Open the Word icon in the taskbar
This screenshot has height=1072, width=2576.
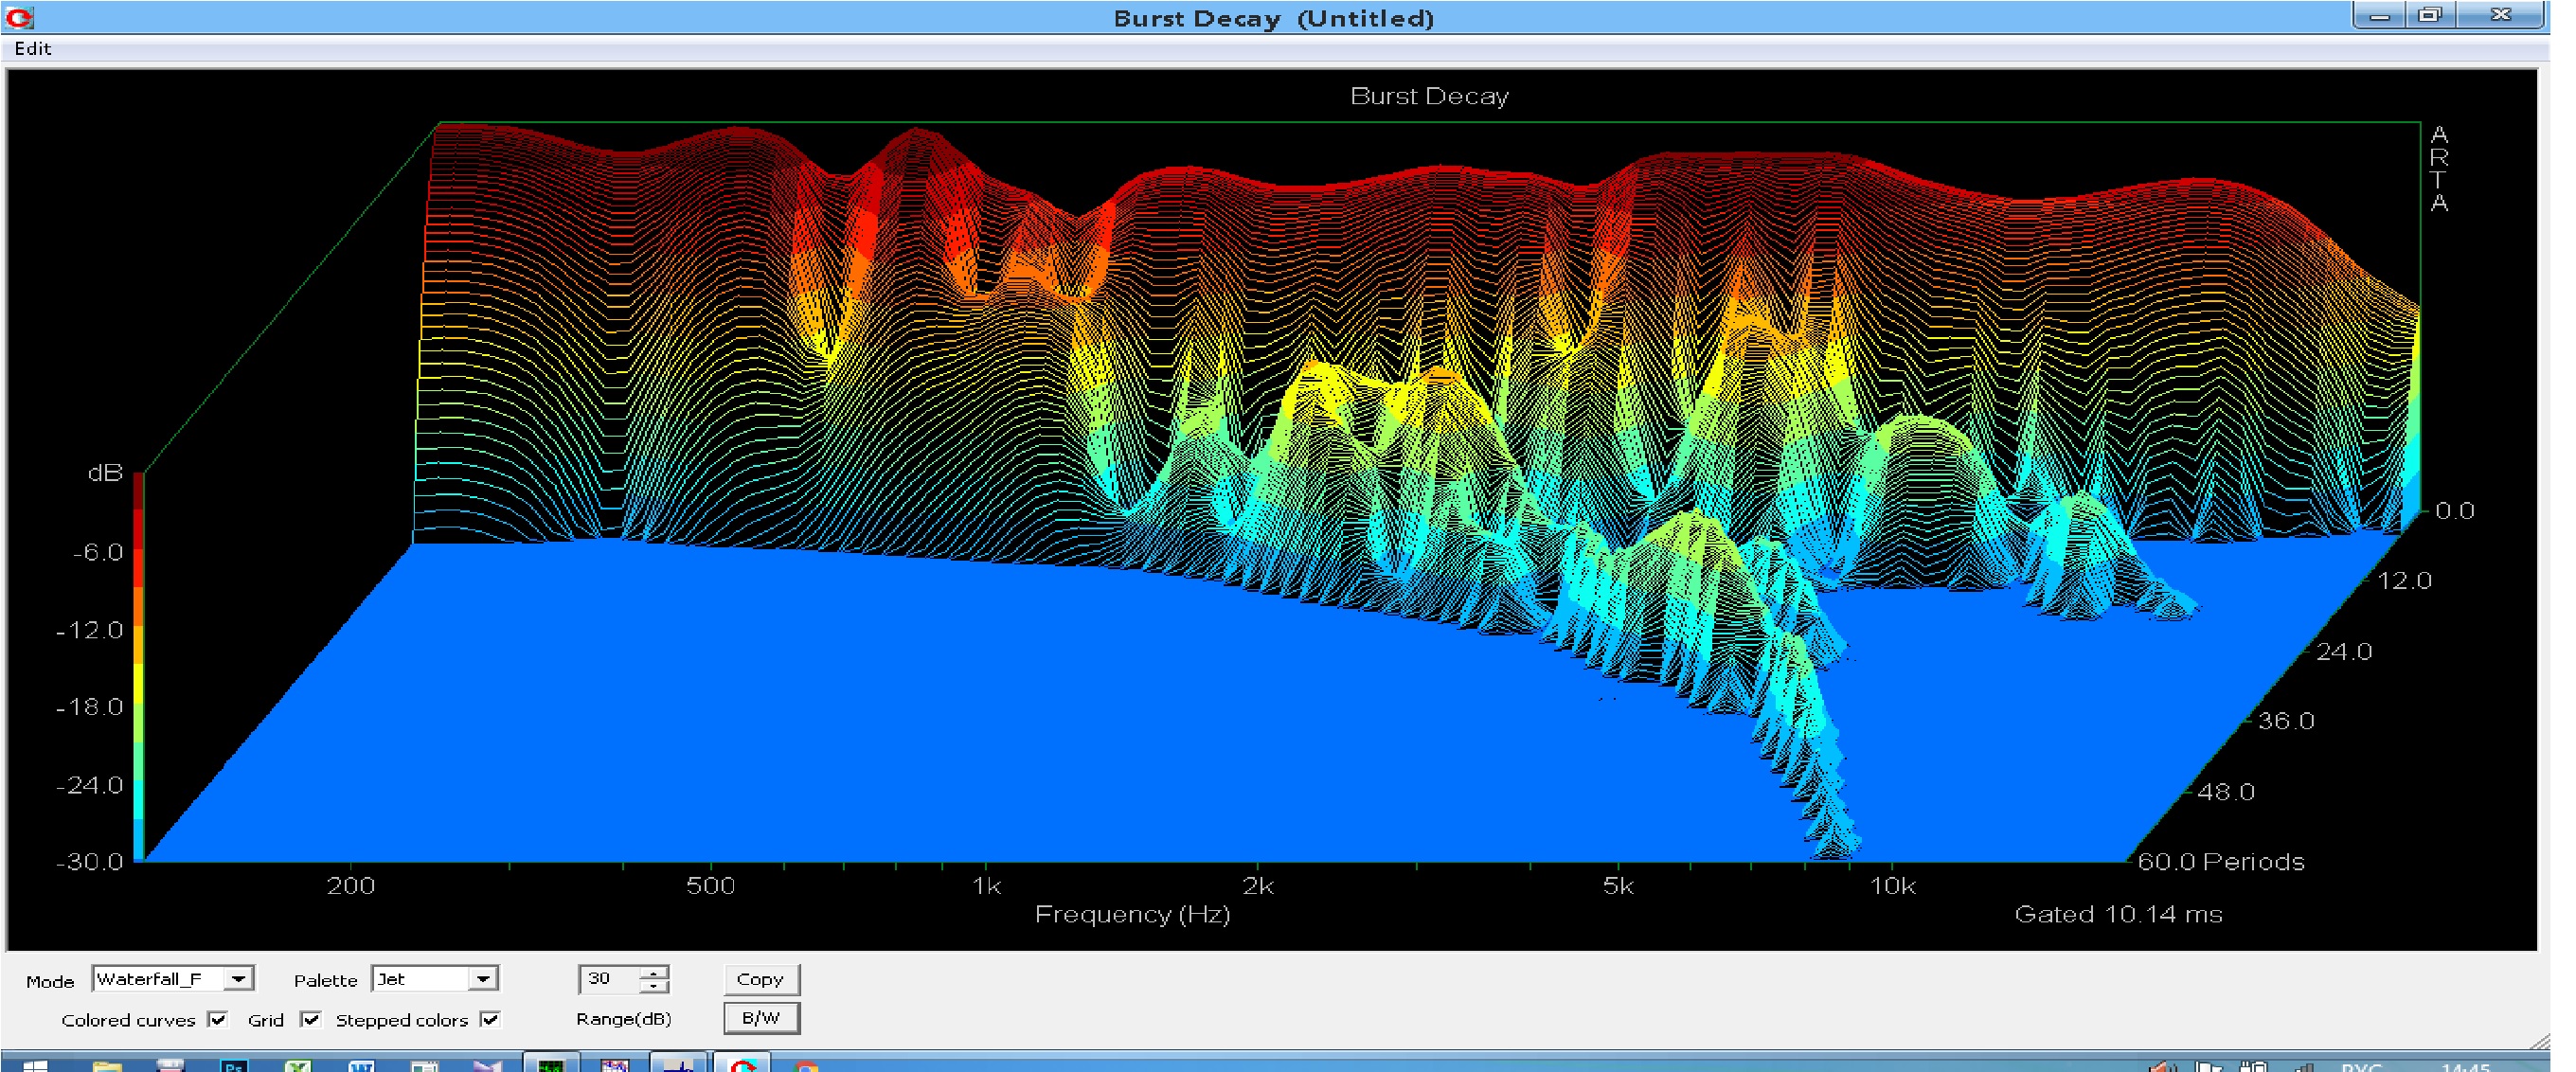(361, 1066)
